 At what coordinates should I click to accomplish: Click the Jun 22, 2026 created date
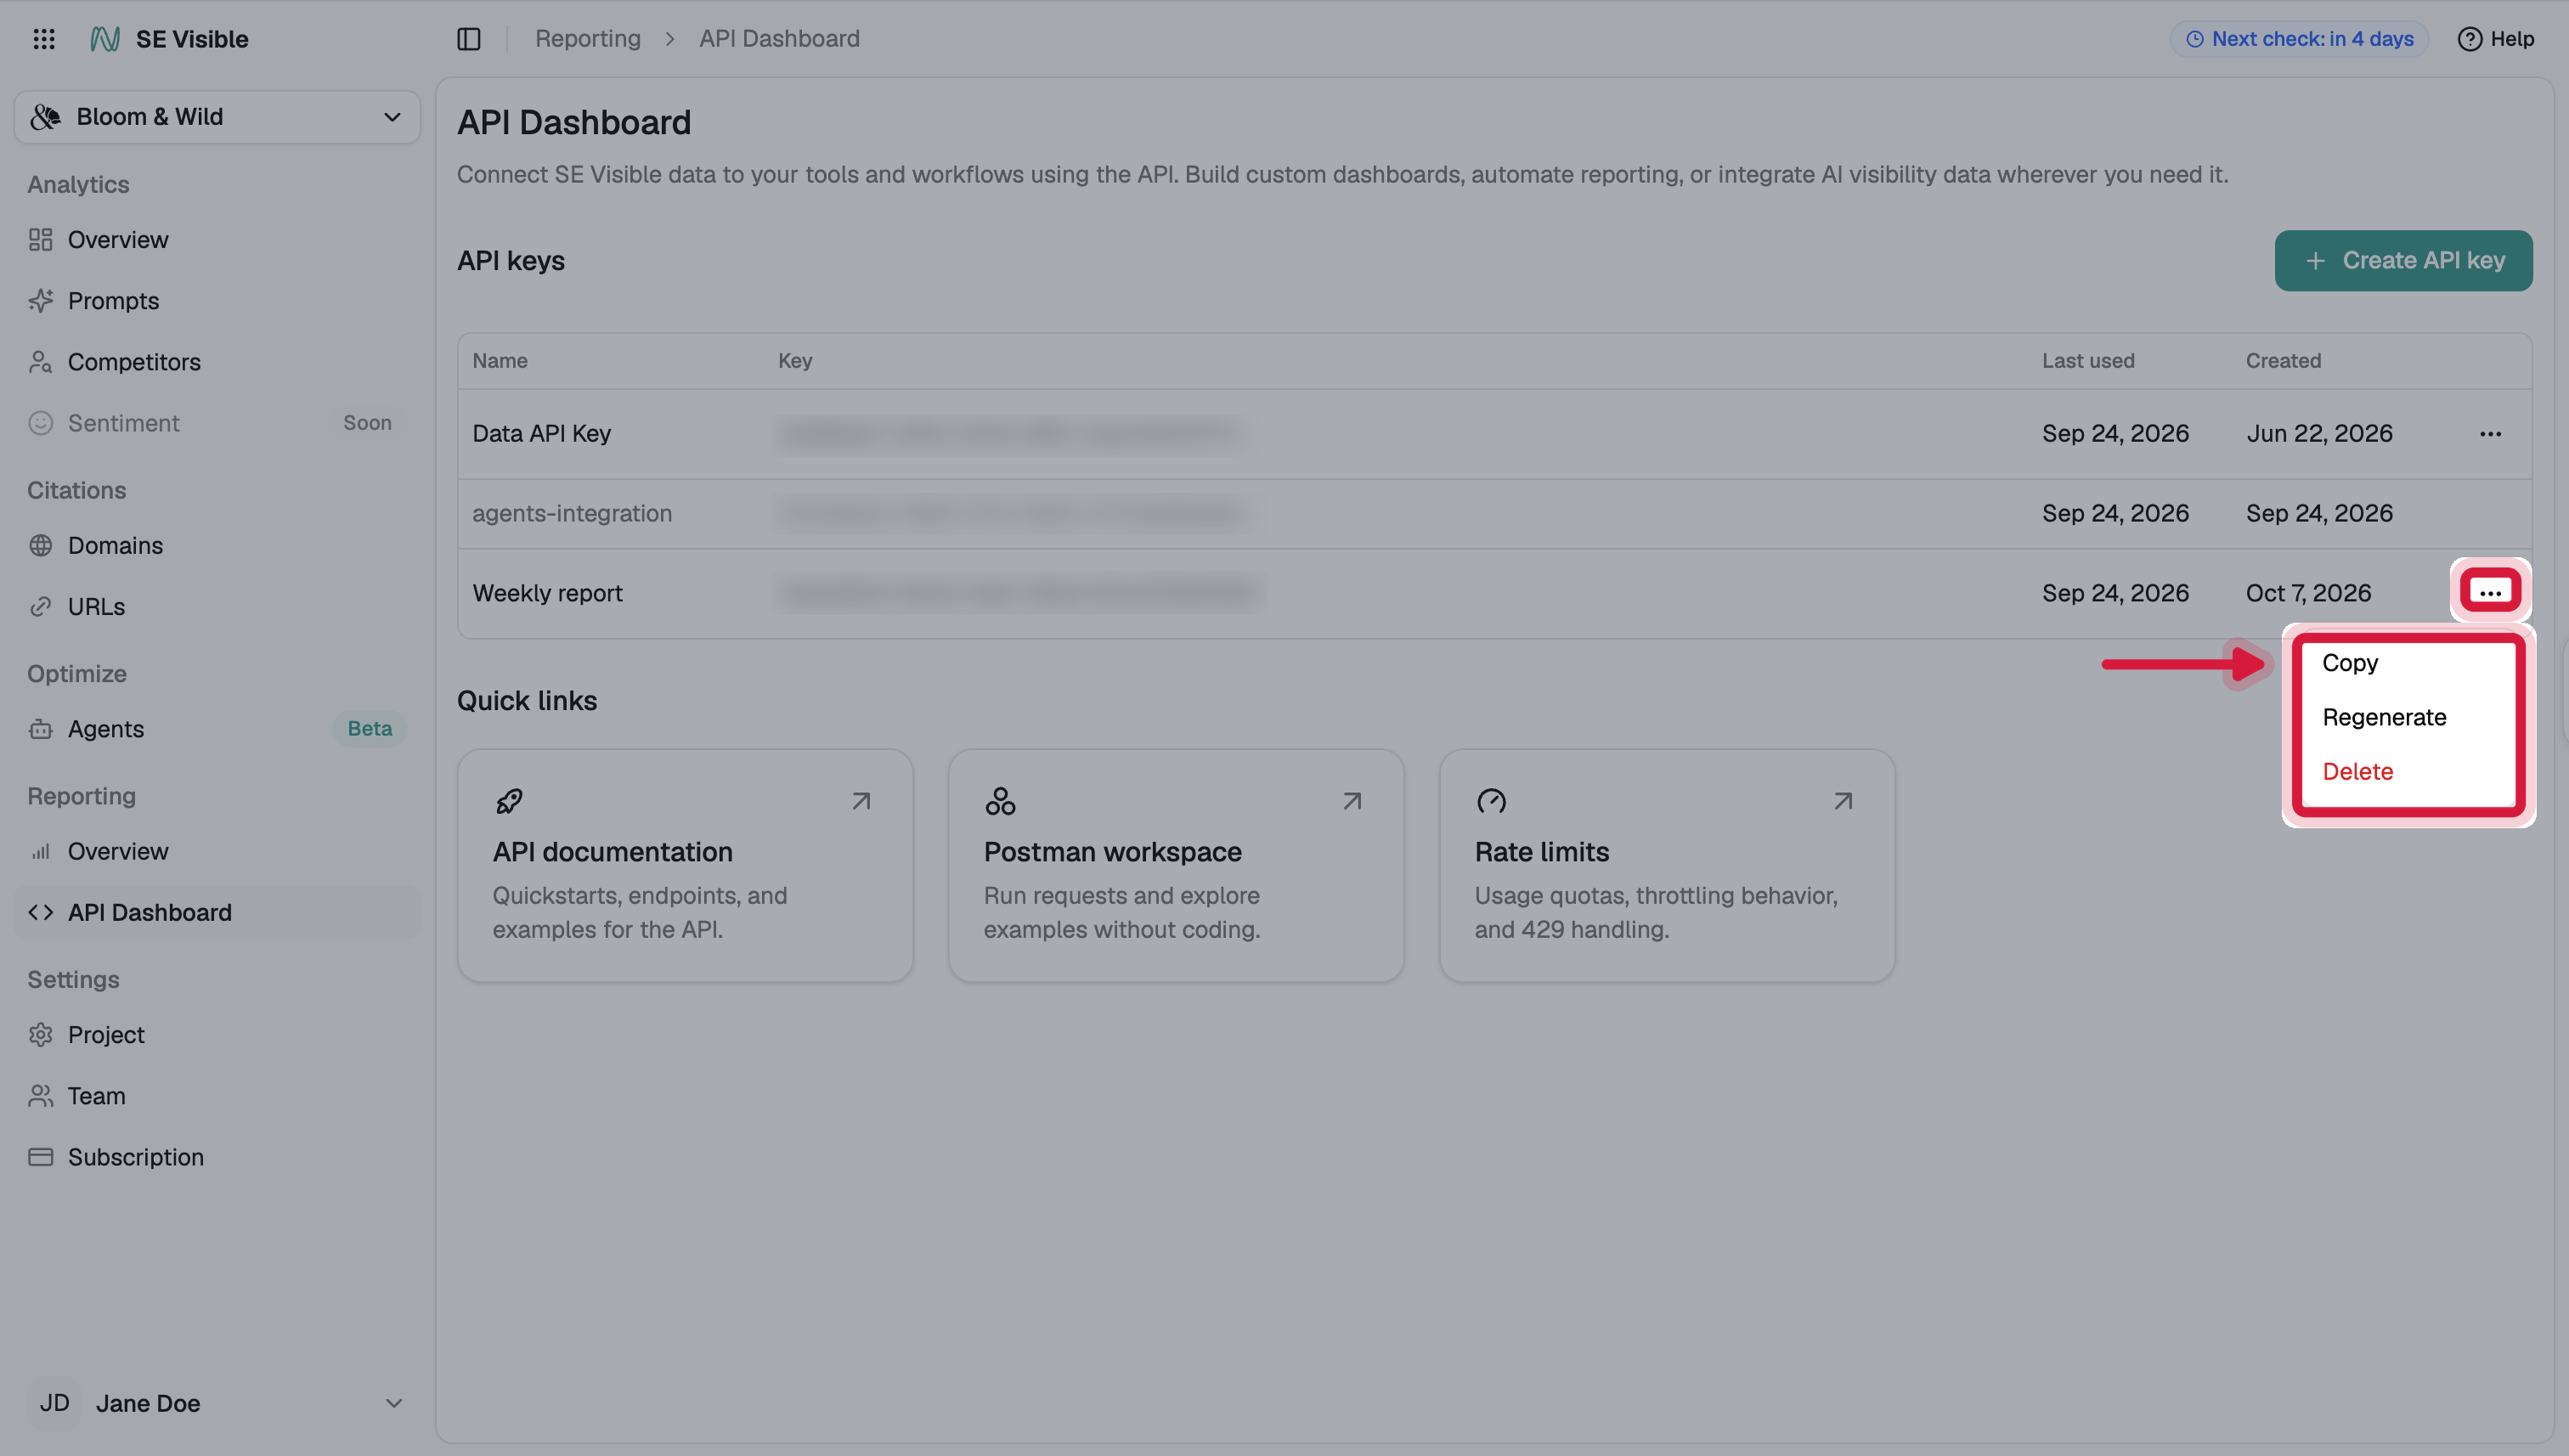[x=2319, y=434]
